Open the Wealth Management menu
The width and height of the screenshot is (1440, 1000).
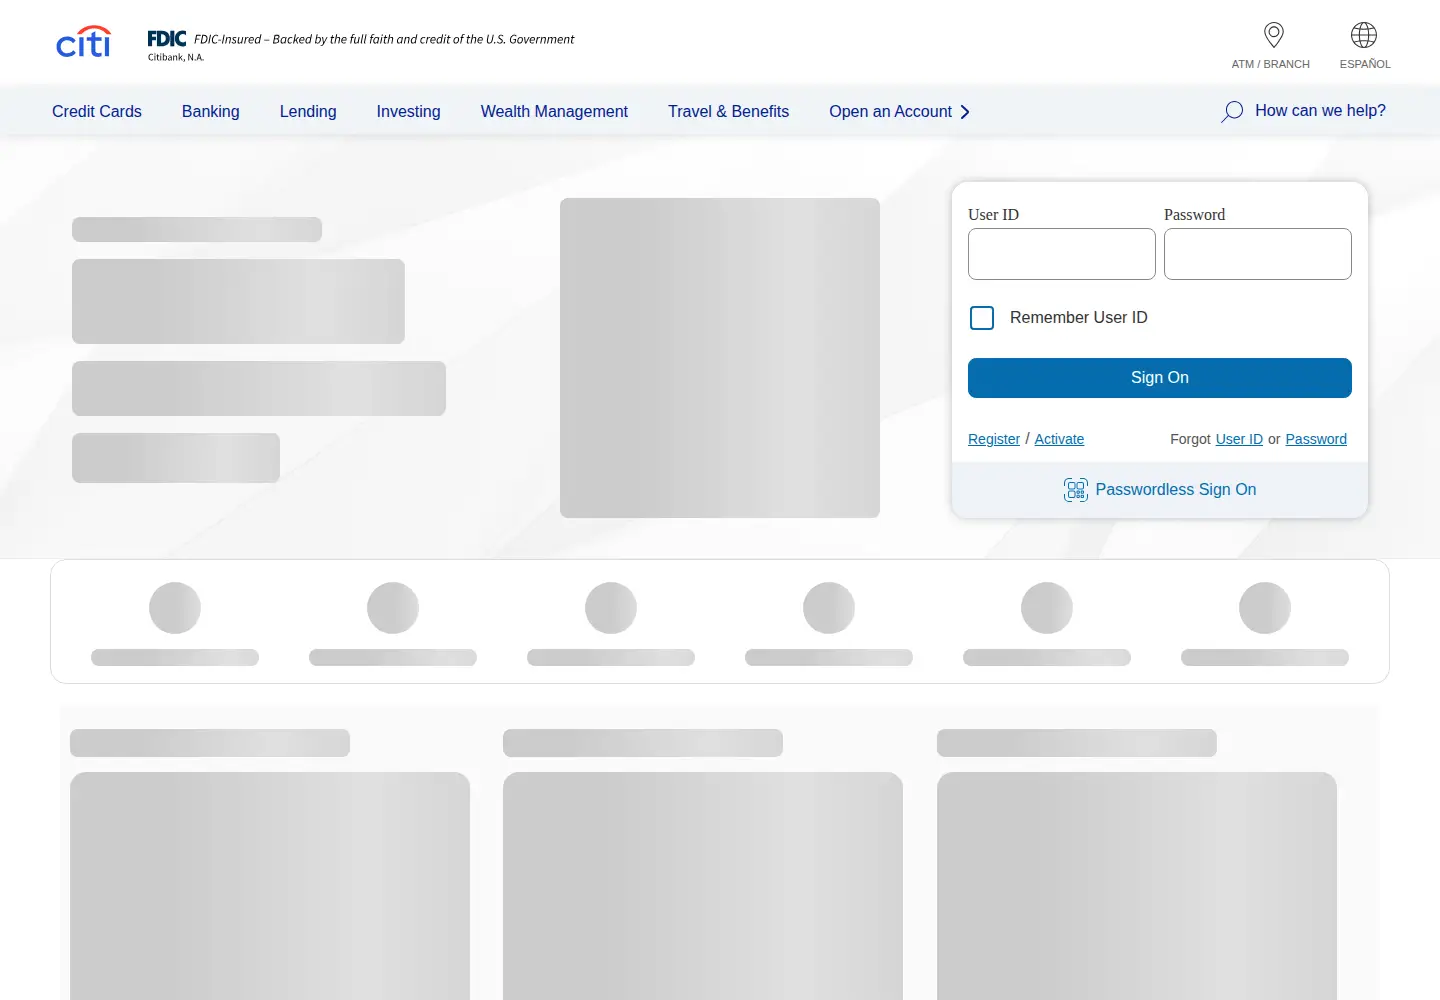pos(554,111)
